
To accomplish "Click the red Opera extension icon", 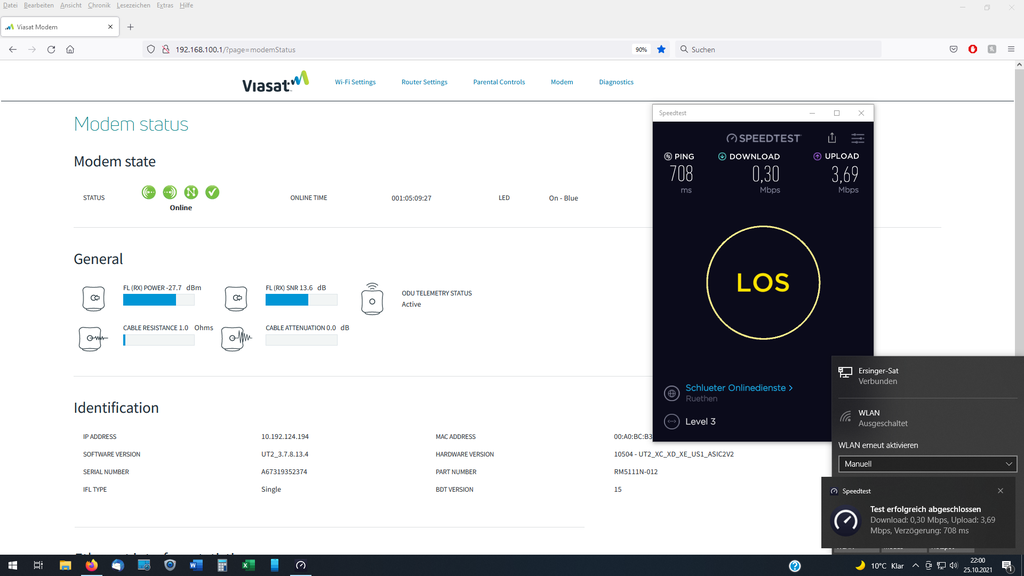I will [x=972, y=50].
